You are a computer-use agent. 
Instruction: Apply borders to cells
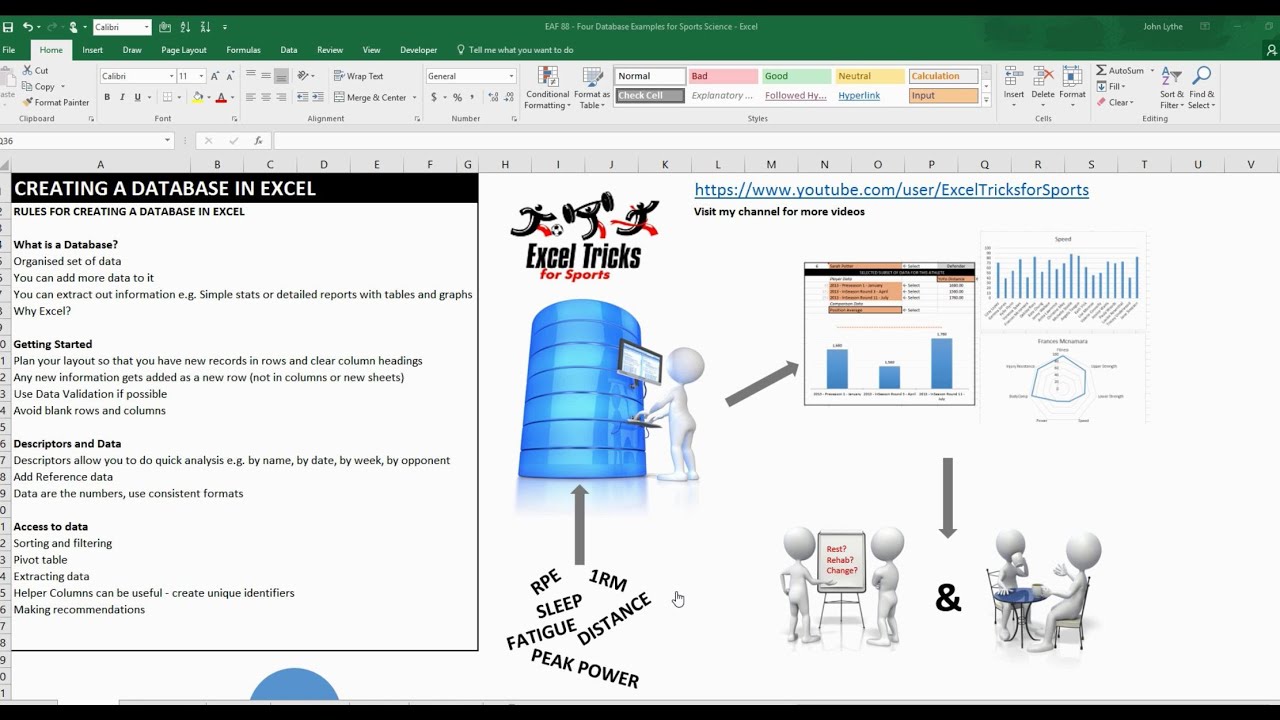pos(167,97)
